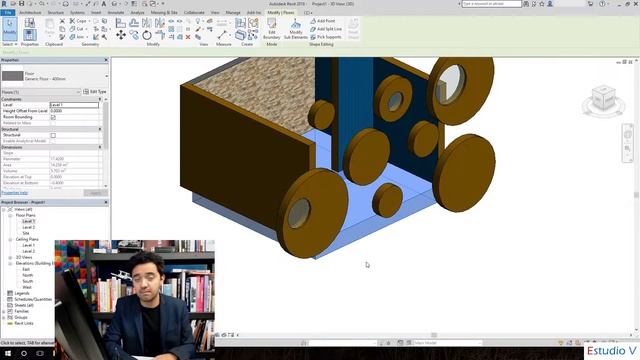Click the Edit Boundary tool

coord(272,29)
